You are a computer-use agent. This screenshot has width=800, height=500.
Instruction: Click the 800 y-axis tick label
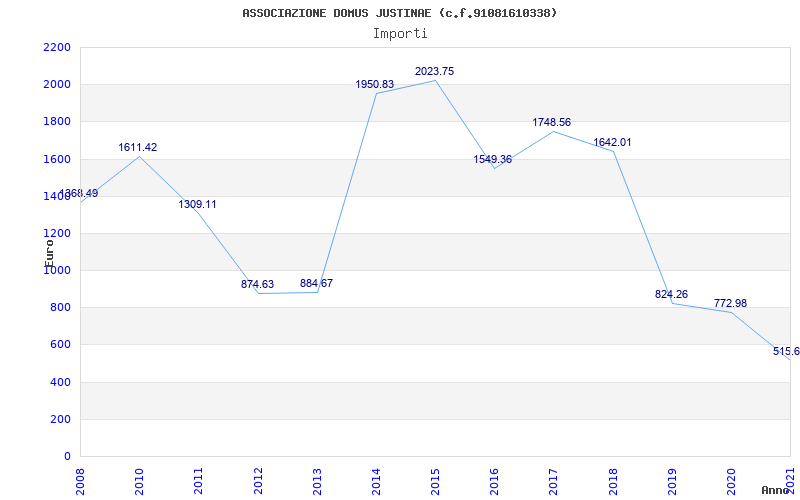[x=61, y=308]
